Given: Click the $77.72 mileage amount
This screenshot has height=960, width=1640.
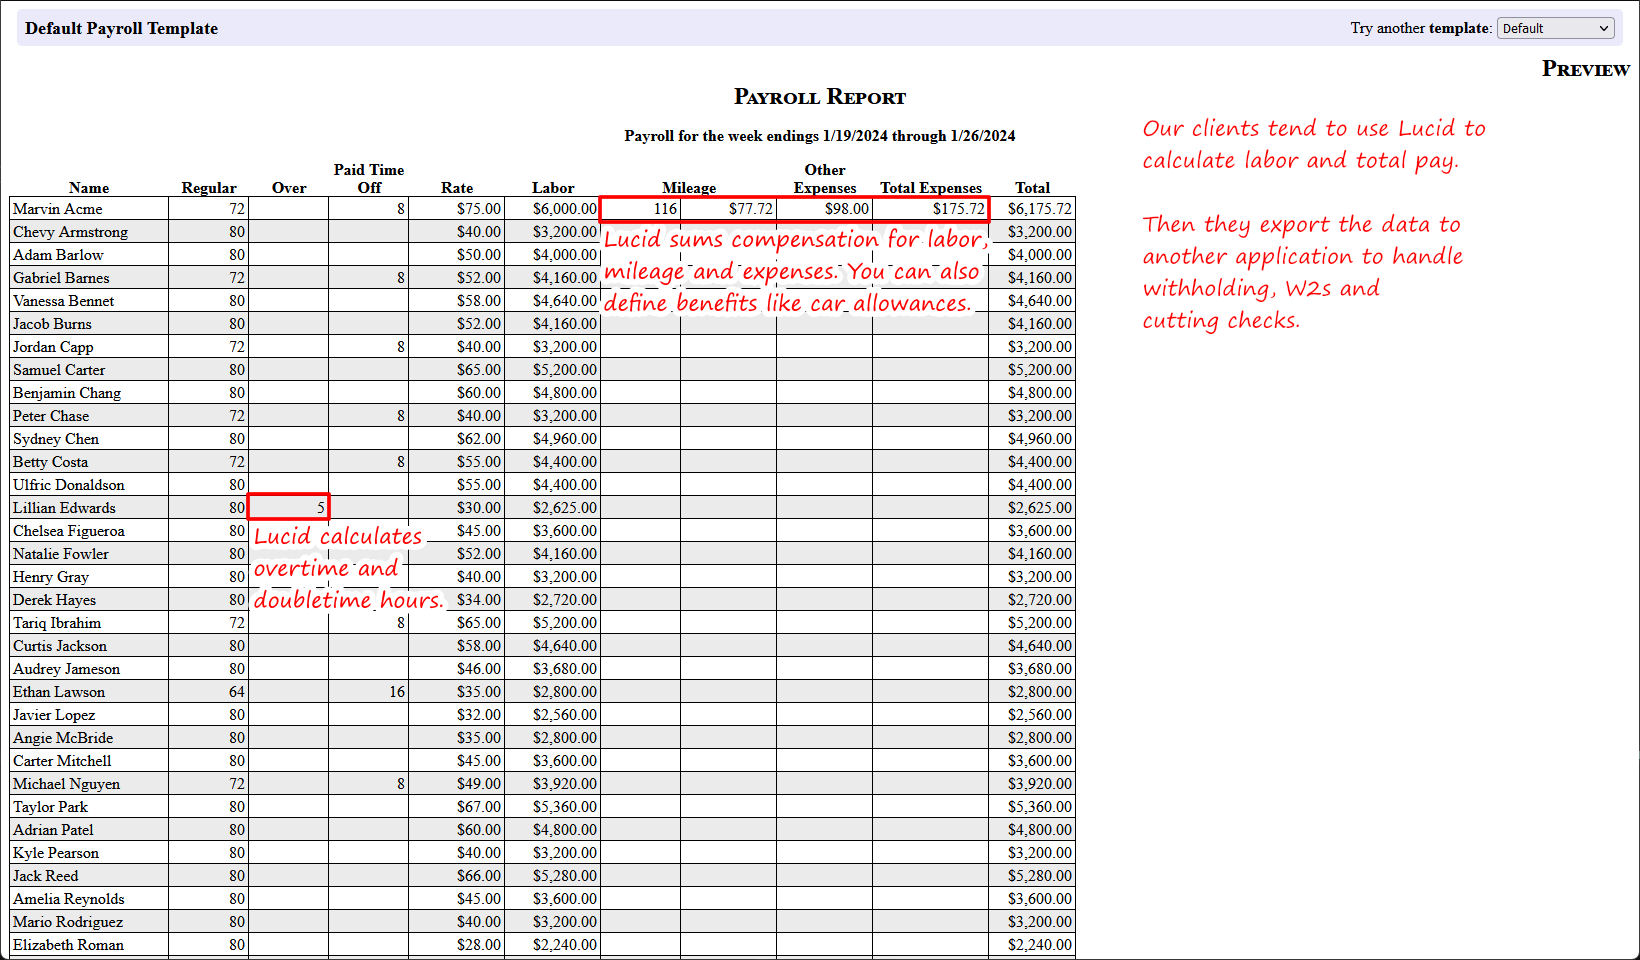Looking at the screenshot, I should [x=728, y=209].
